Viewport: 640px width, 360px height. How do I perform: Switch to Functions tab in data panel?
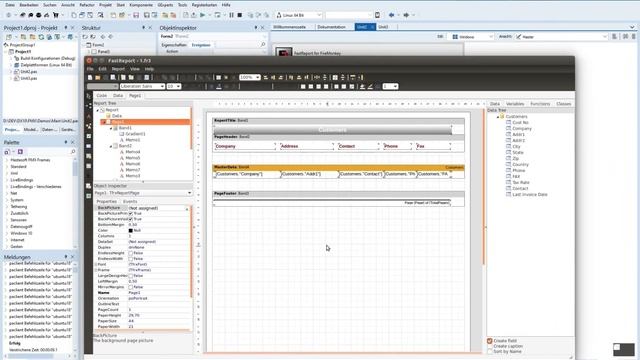point(540,104)
